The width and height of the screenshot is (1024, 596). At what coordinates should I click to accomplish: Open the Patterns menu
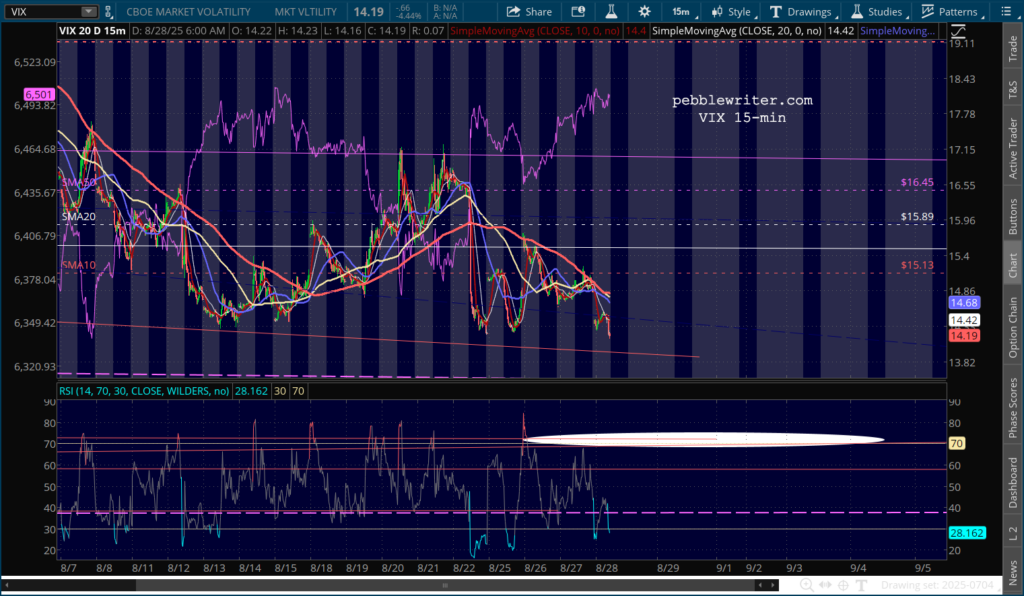click(951, 12)
